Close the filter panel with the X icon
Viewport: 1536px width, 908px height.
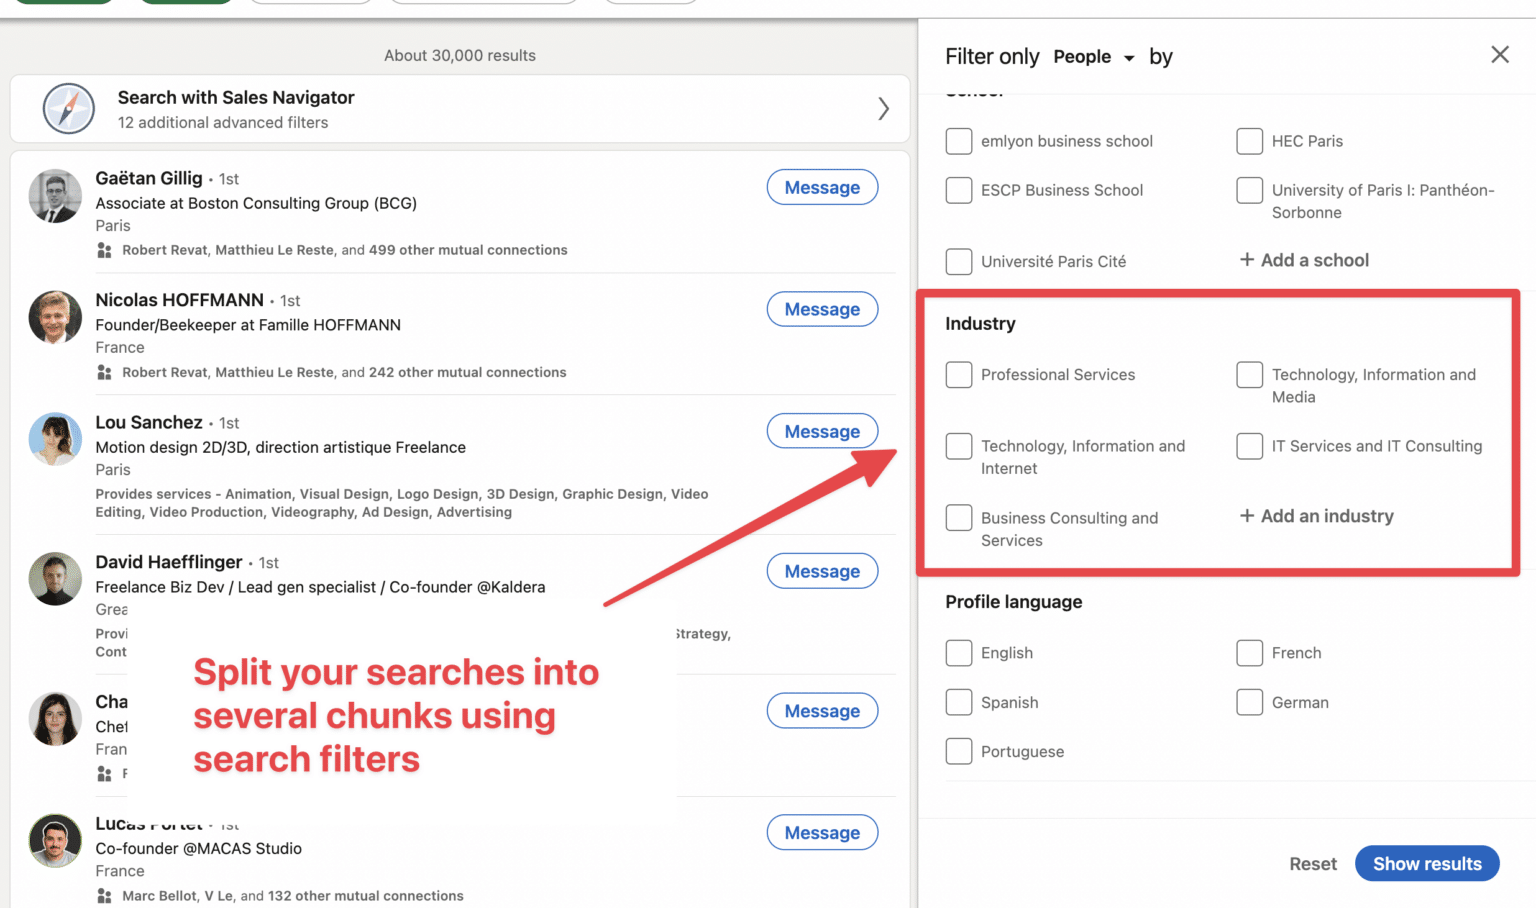[1500, 55]
